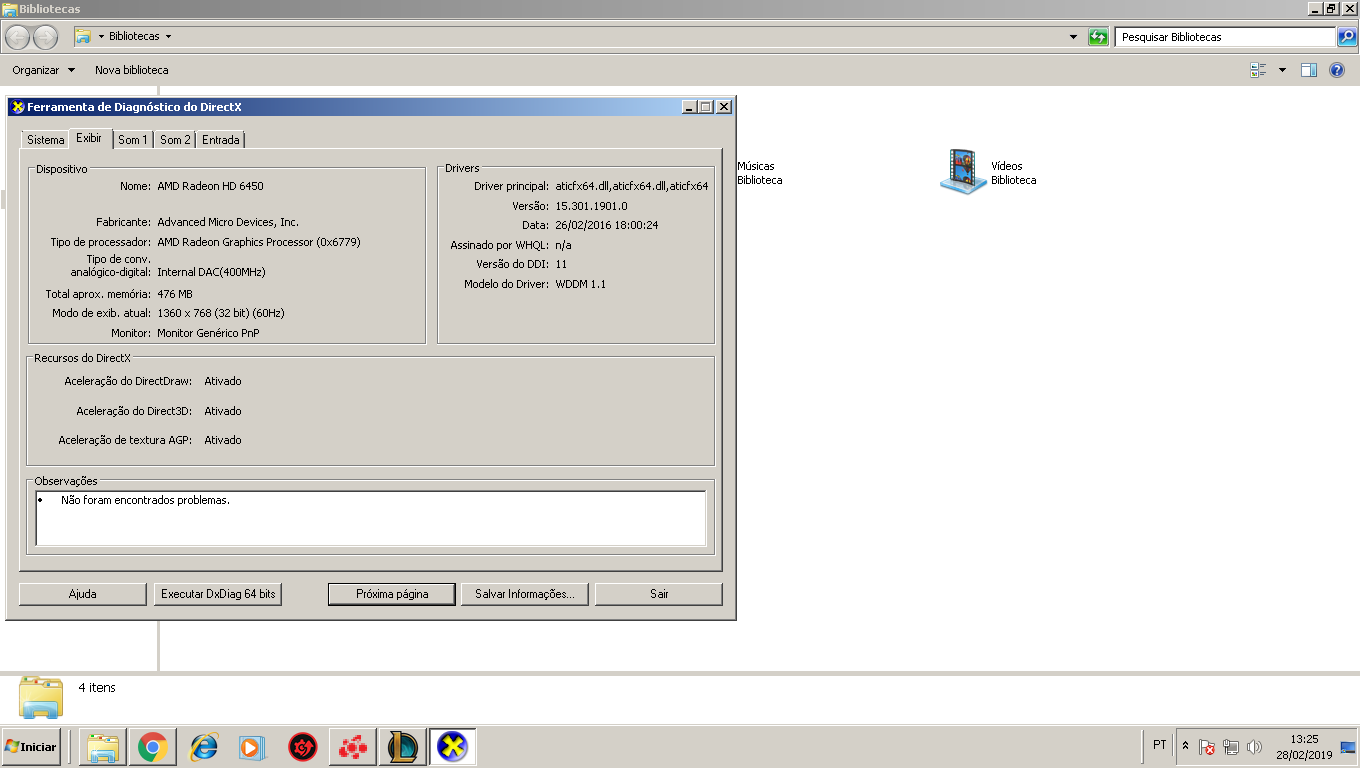
Task: Click Nova biblioteca toolbar button
Action: pos(132,70)
